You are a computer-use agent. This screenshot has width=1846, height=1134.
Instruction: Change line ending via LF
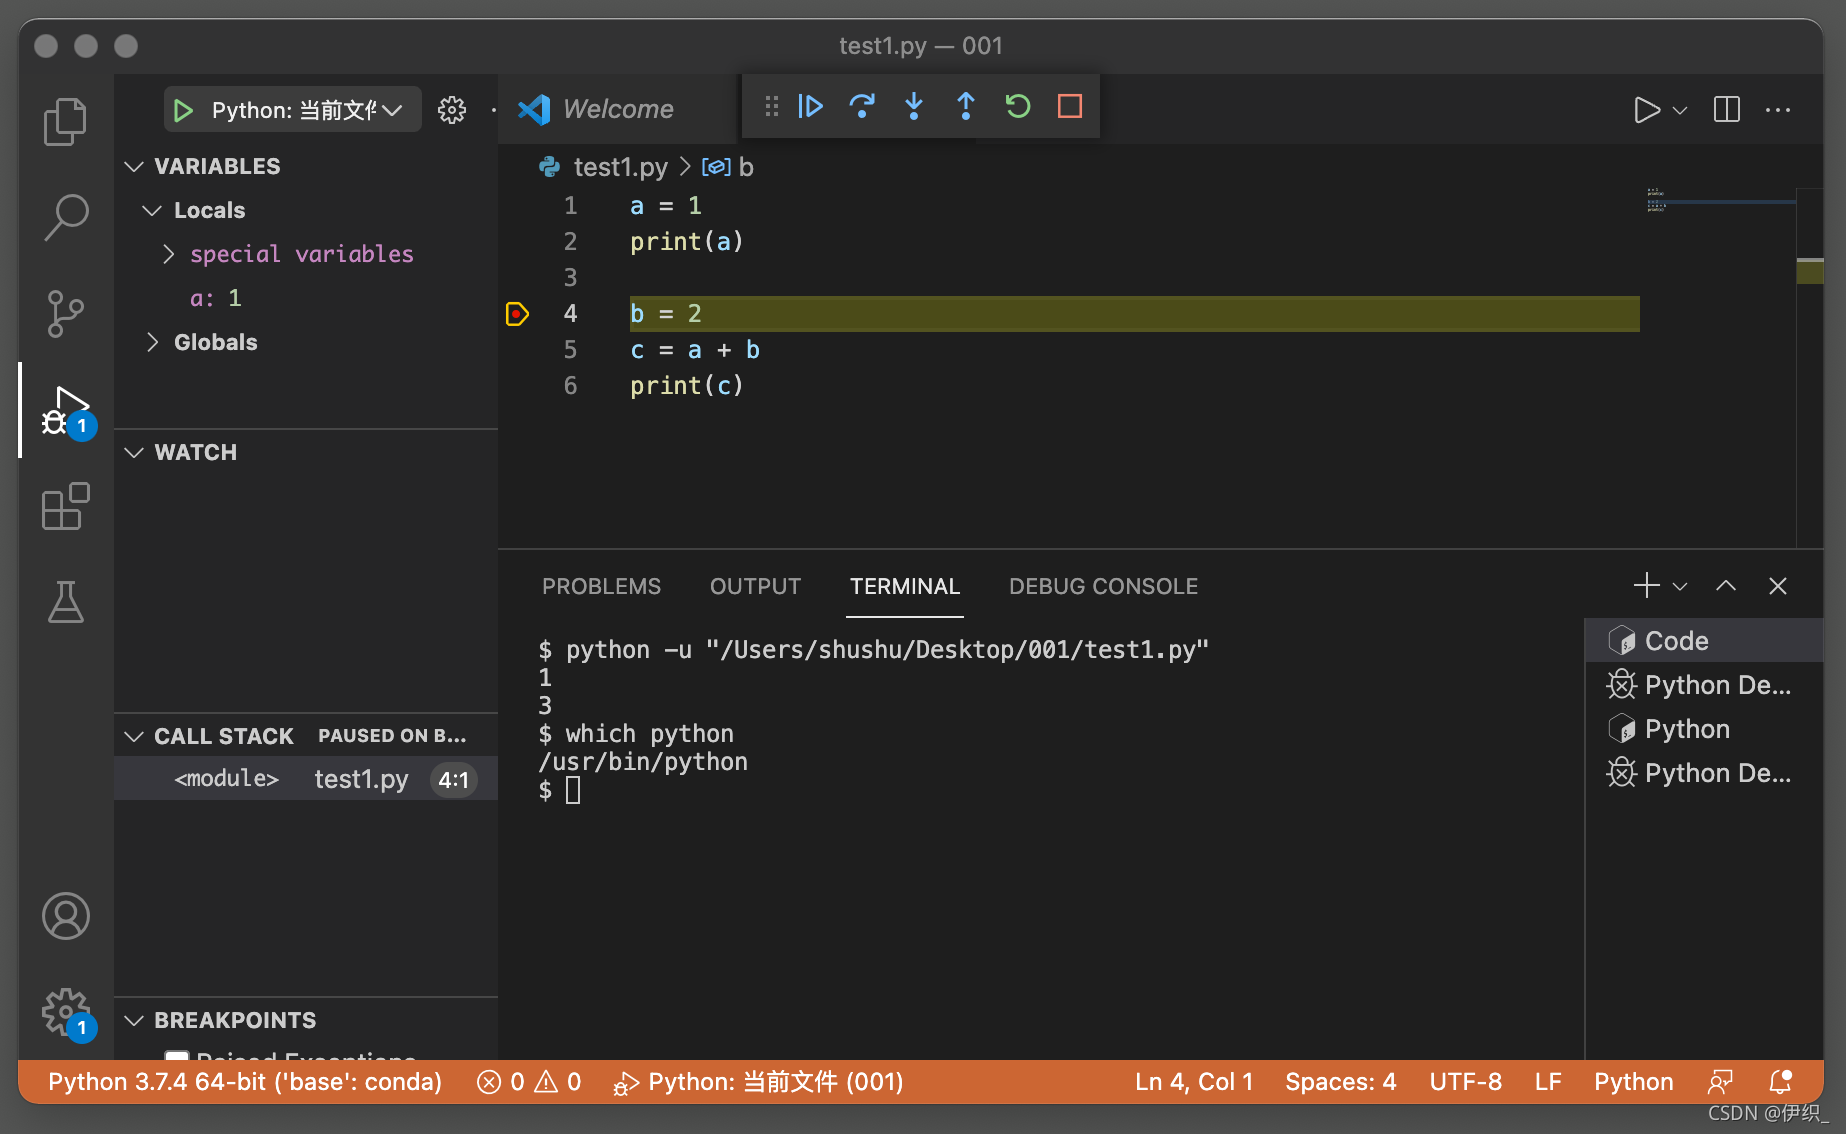1548,1082
